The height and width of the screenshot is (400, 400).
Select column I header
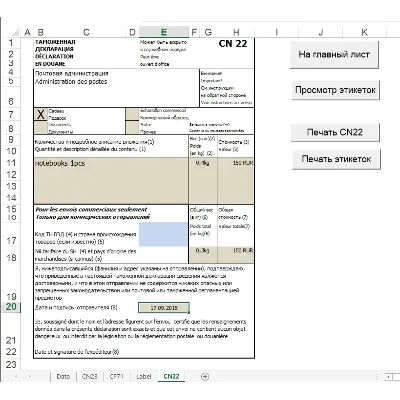(277, 32)
